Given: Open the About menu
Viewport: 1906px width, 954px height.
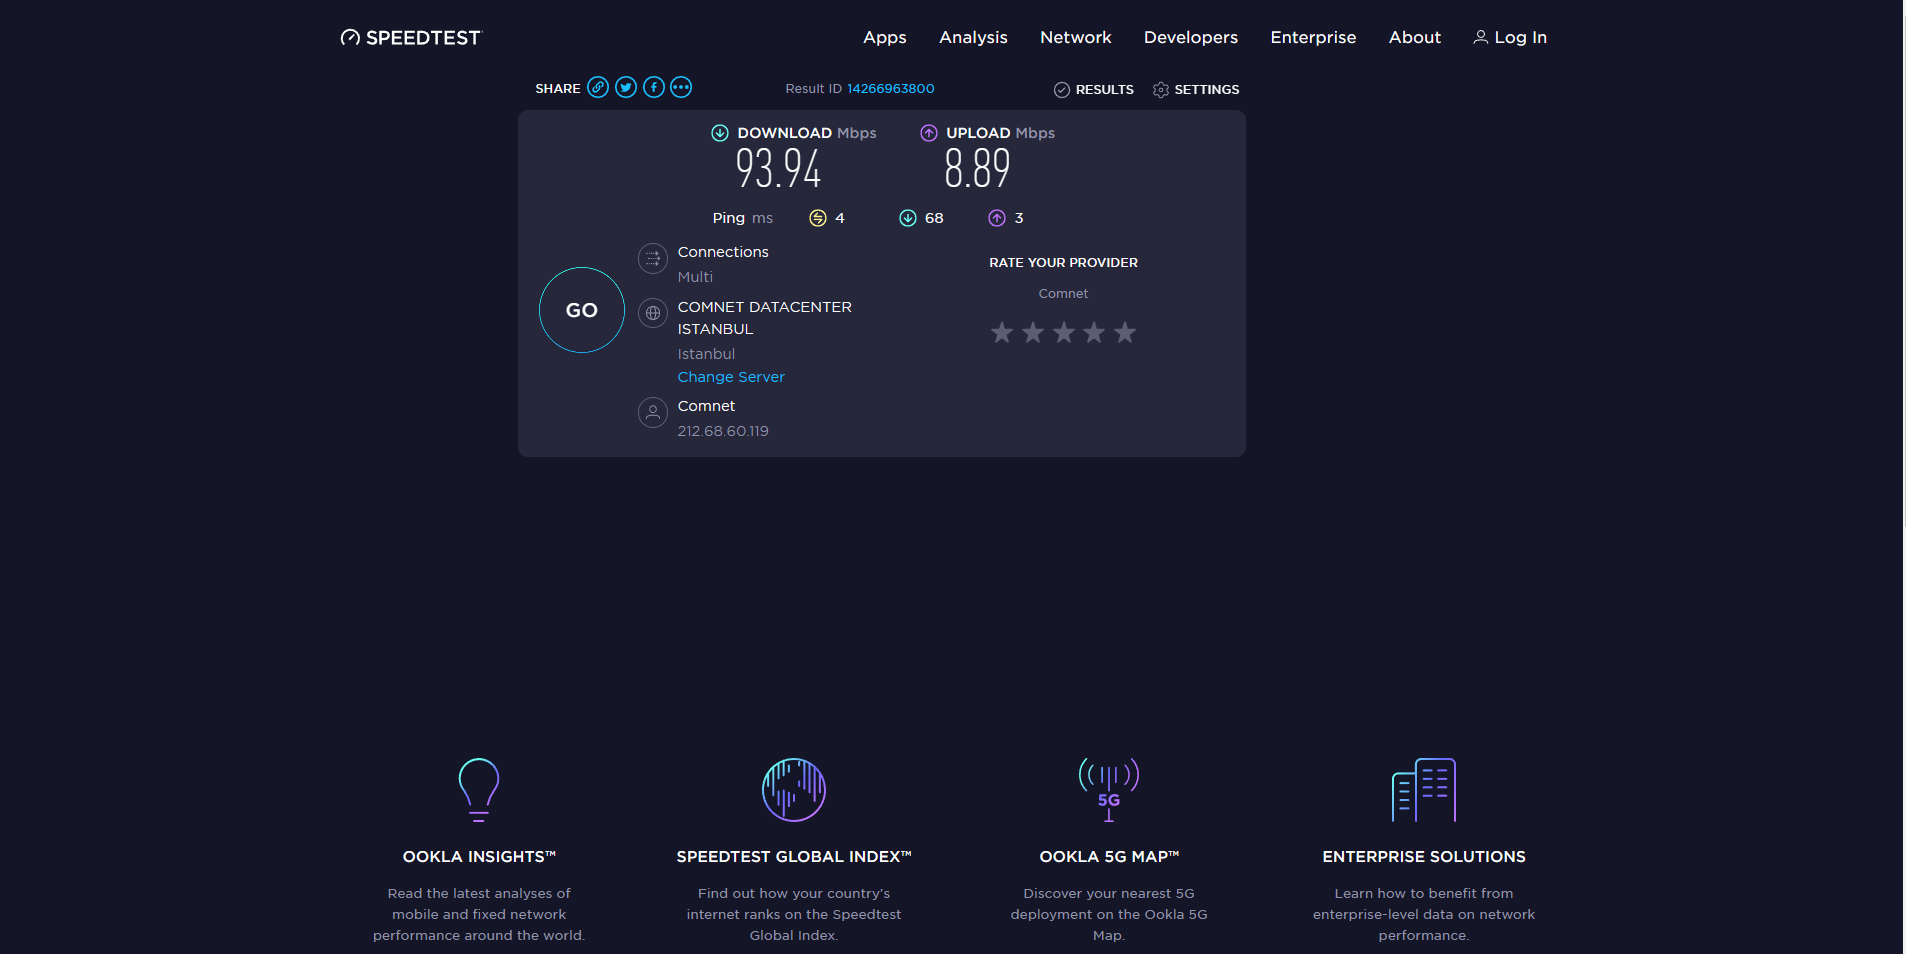Looking at the screenshot, I should [1415, 37].
